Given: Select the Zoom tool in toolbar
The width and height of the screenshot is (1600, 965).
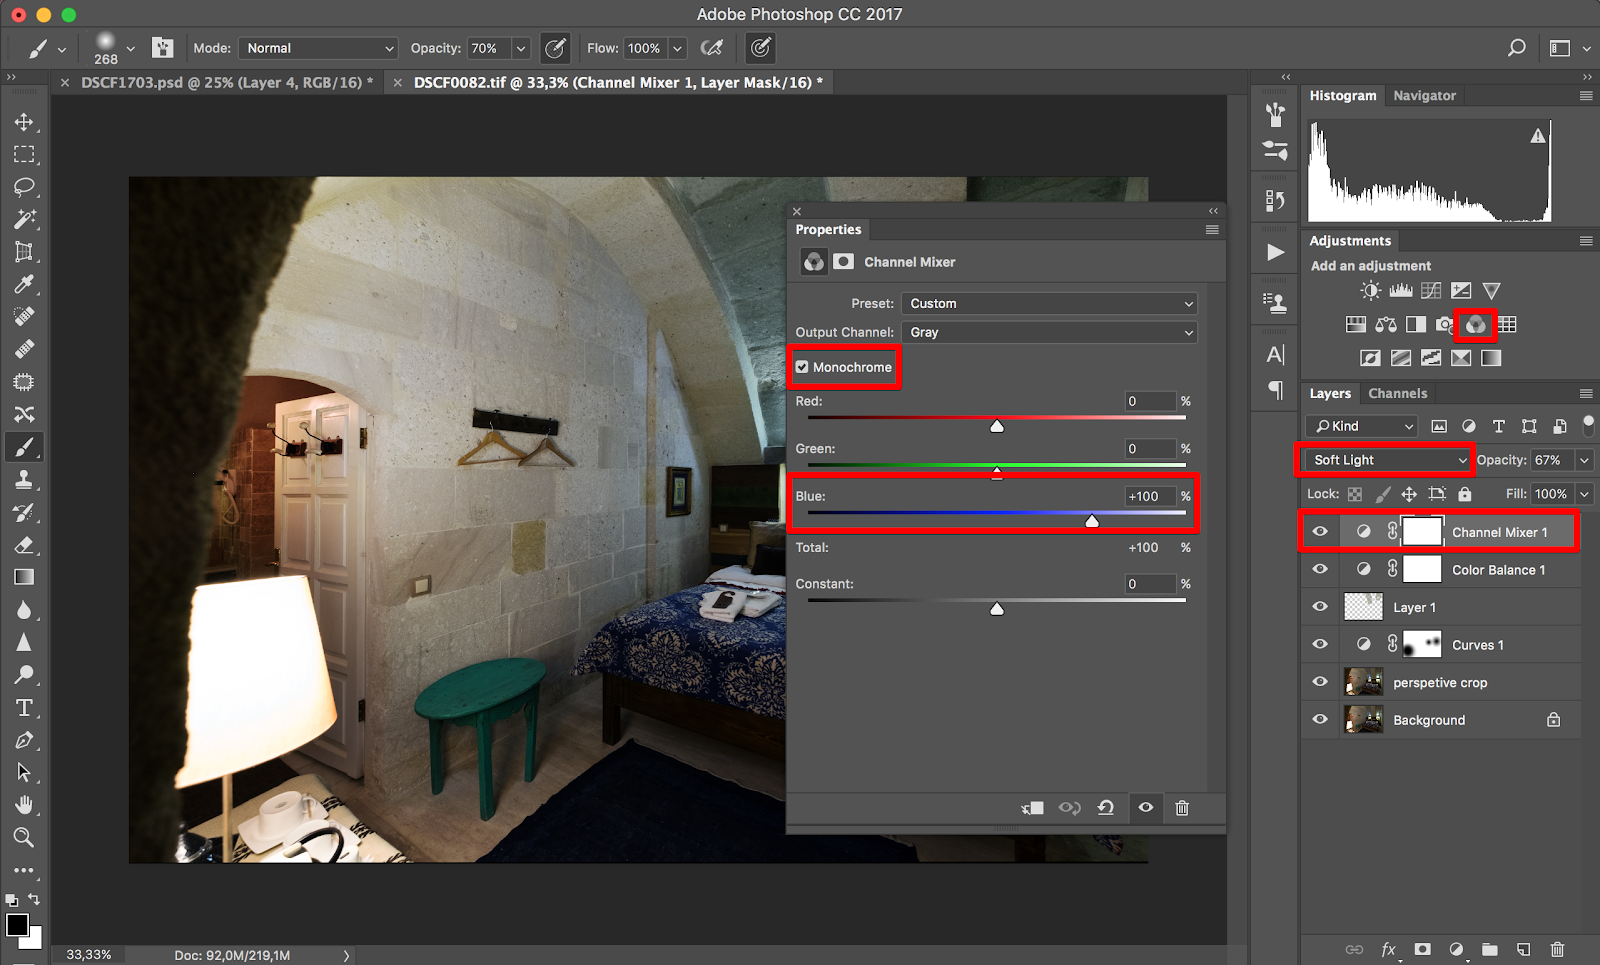Looking at the screenshot, I should point(24,837).
